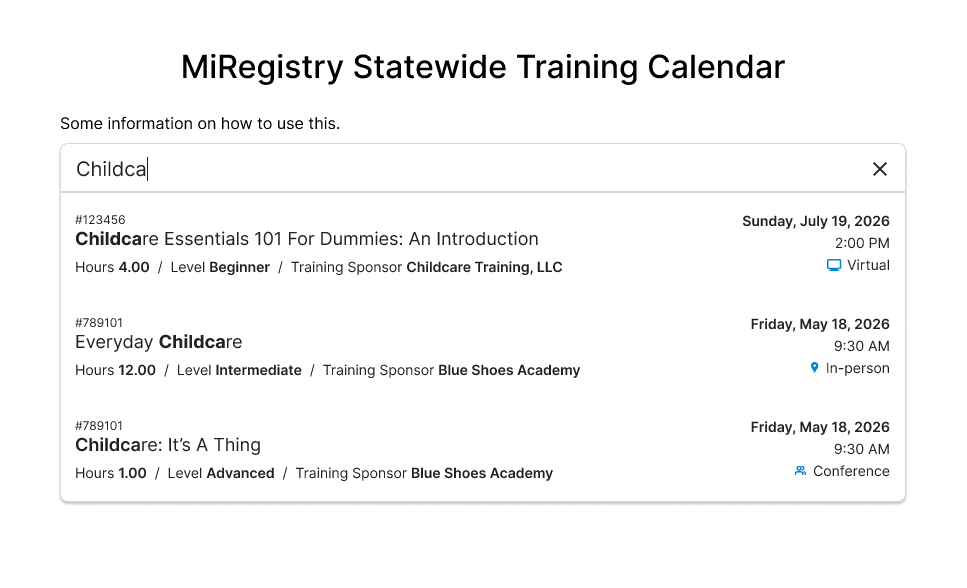
Task: Click the MiRegistry Statewide Training Calendar heading
Action: pos(483,67)
